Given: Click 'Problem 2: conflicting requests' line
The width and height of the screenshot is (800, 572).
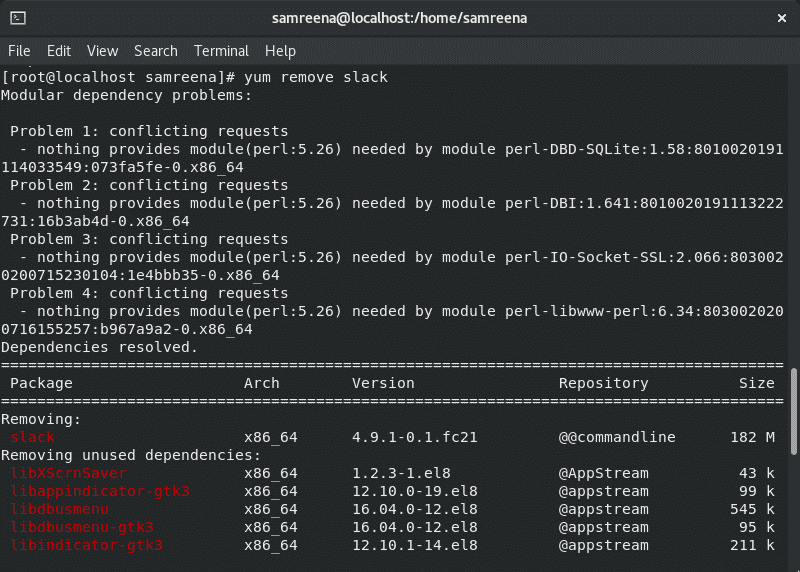Looking at the screenshot, I should 149,185.
